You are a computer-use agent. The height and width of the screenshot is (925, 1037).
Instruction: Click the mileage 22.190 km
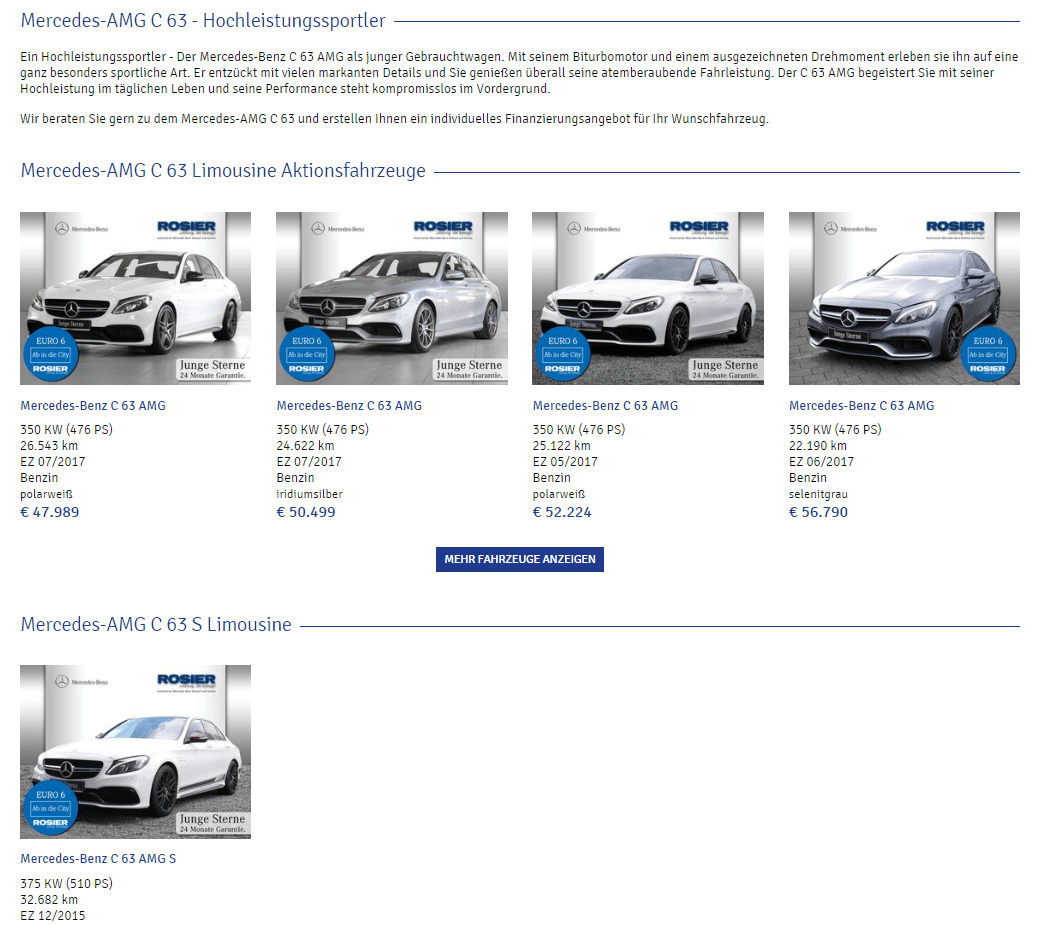click(x=817, y=446)
